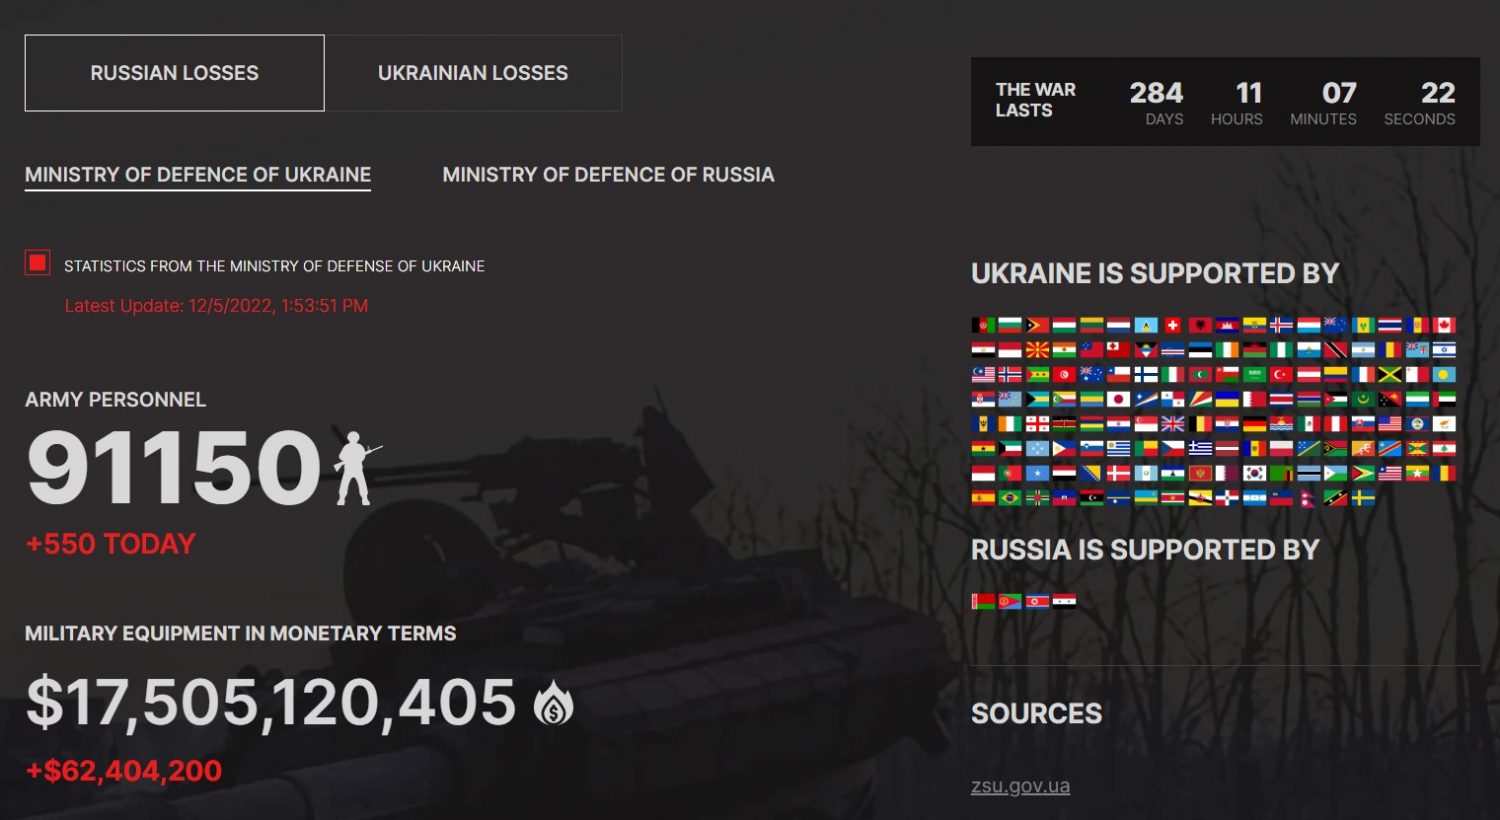Image resolution: width=1500 pixels, height=820 pixels.
Task: Click the burning dollar flame icon
Action: pos(553,702)
